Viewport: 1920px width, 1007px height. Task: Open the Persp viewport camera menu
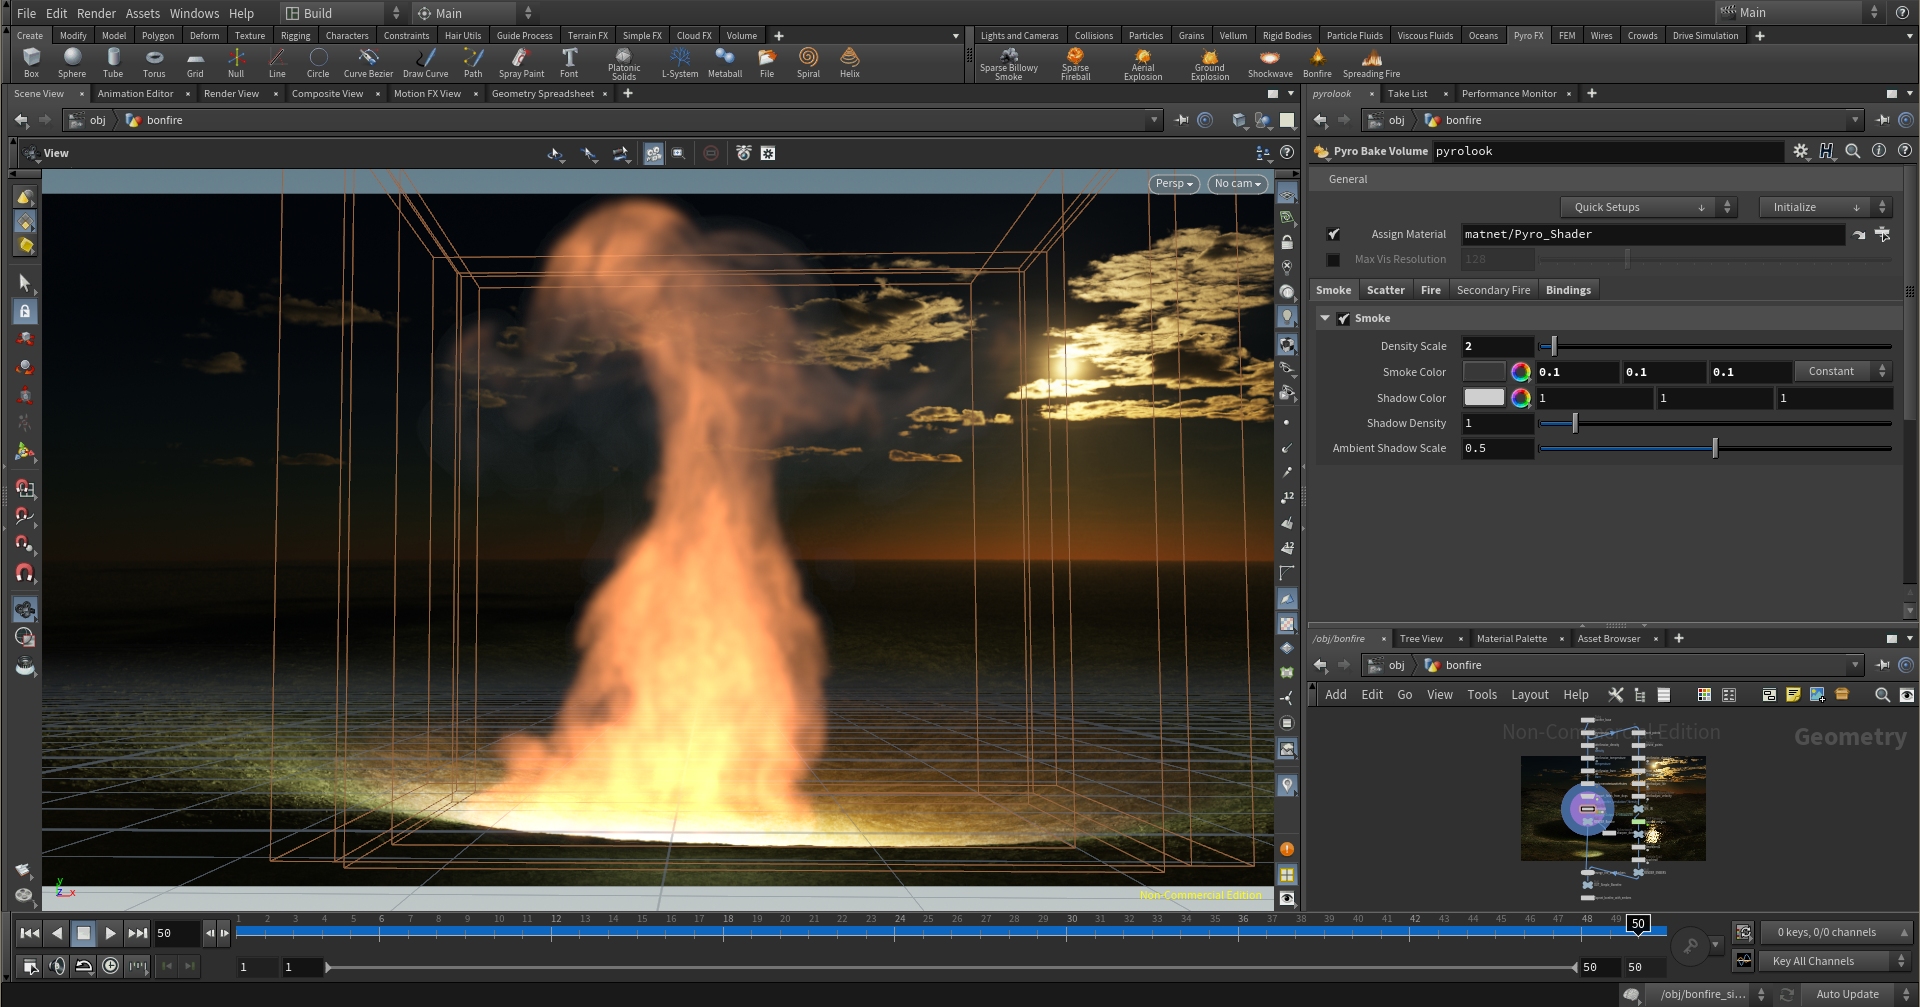tap(1173, 184)
